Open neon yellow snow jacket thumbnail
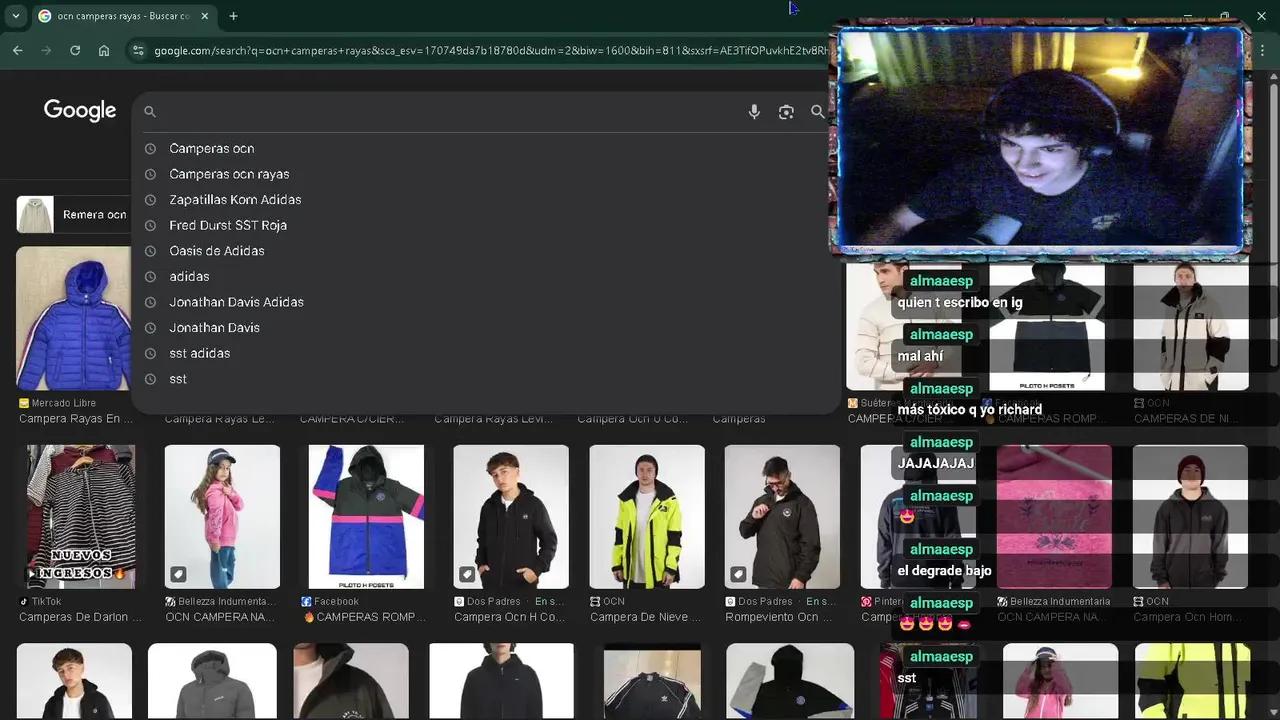This screenshot has width=1280, height=720. 647,517
